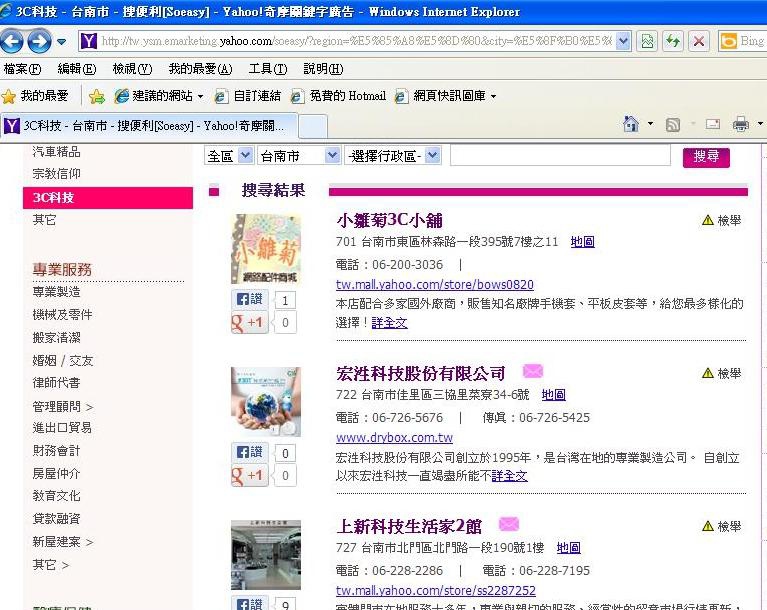Click the 宏洸科技 globe thumbnail image
The image size is (767, 610).
pyautogui.click(x=266, y=402)
